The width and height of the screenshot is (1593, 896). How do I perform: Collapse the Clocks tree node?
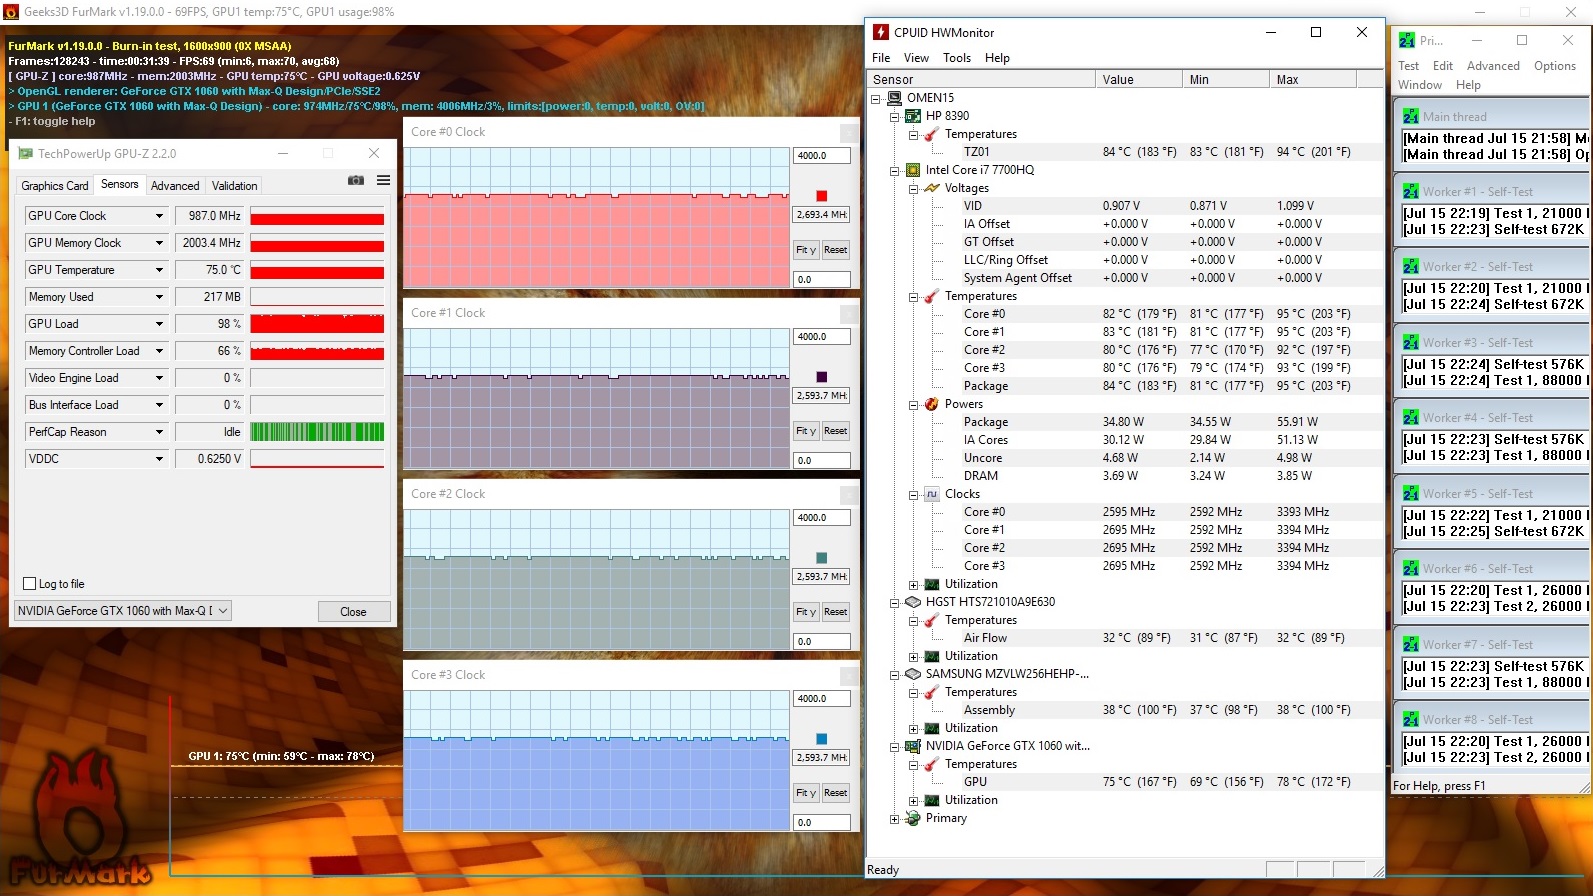(x=913, y=494)
